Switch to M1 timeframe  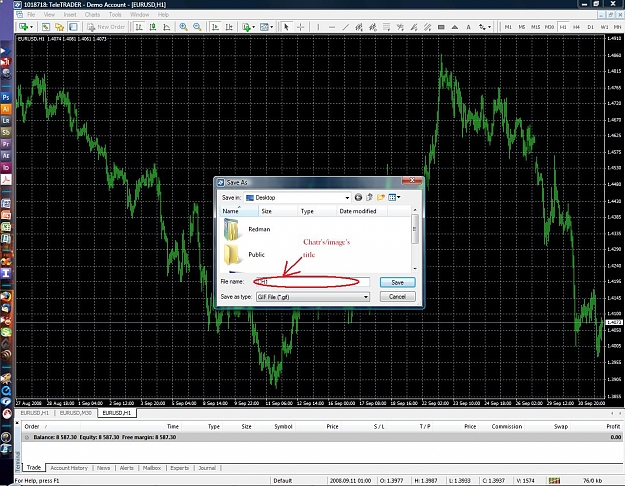pos(508,27)
